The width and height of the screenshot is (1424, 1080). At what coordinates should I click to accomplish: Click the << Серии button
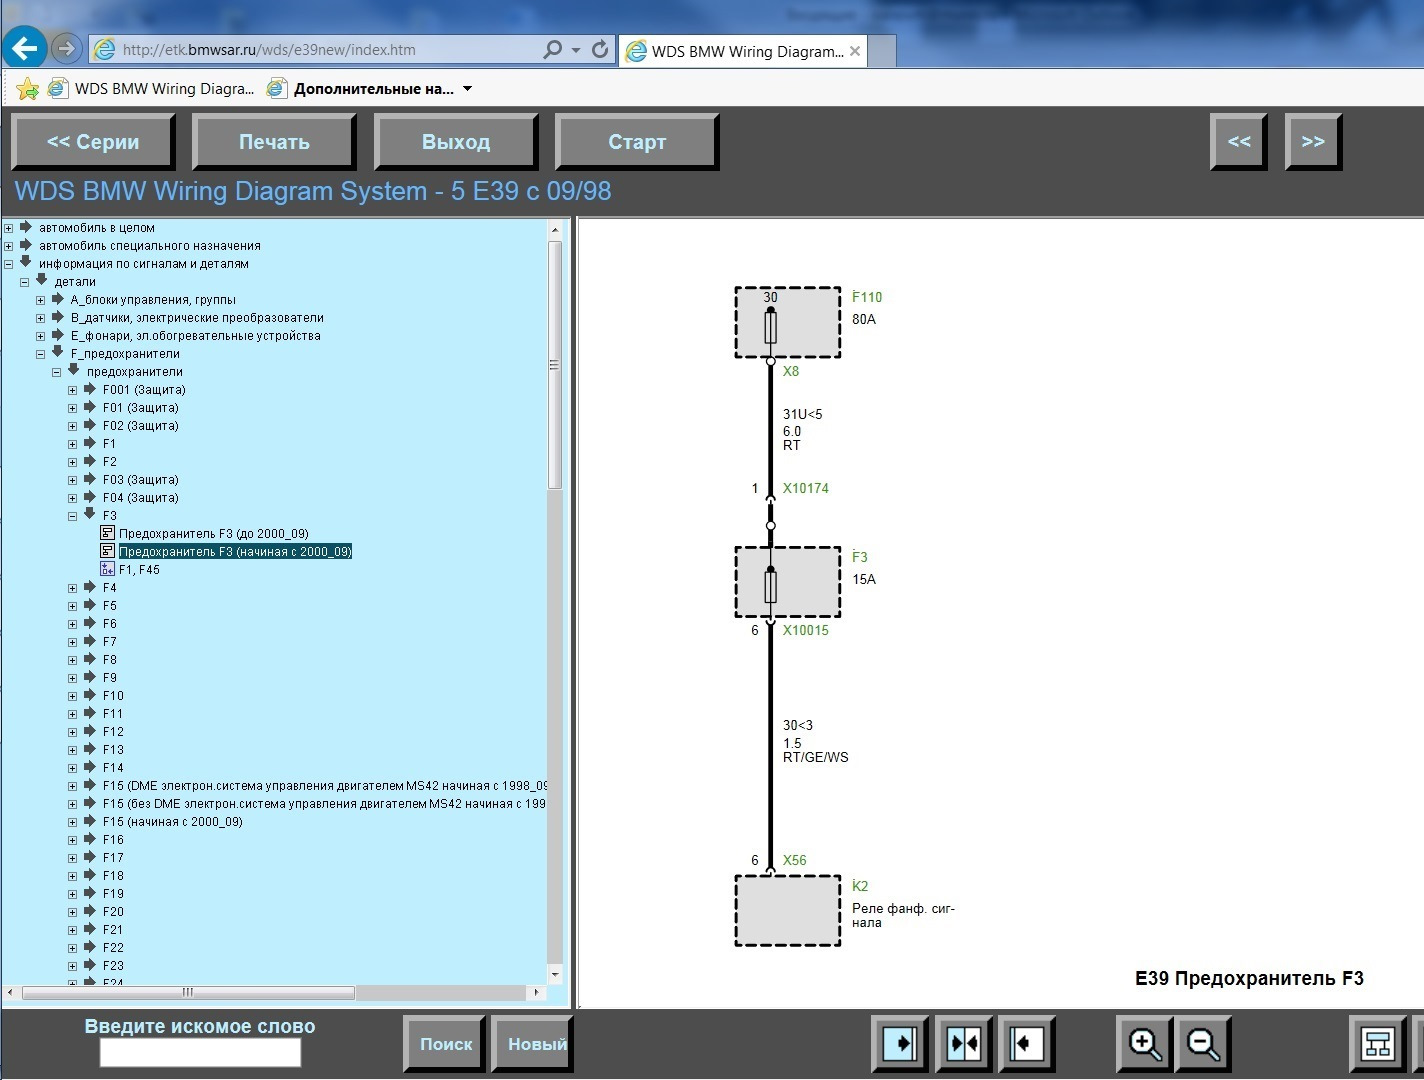[x=93, y=142]
